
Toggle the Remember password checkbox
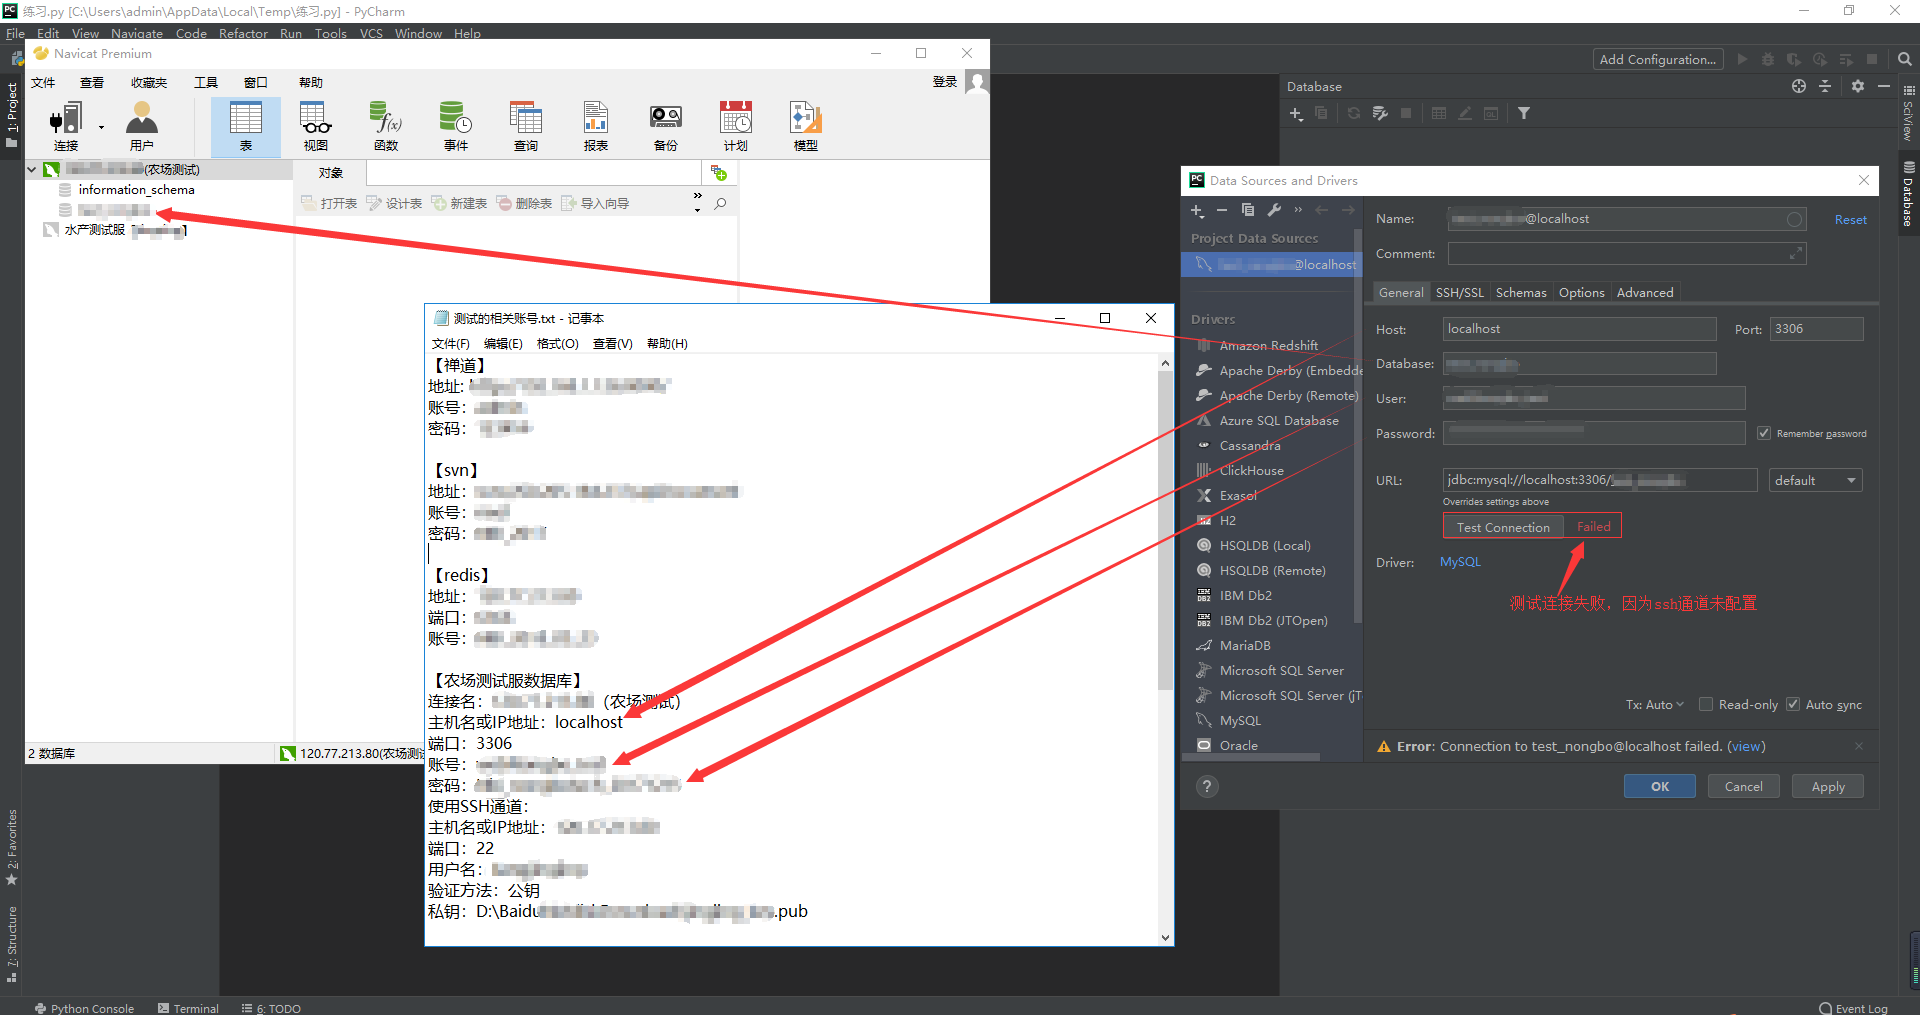point(1764,433)
